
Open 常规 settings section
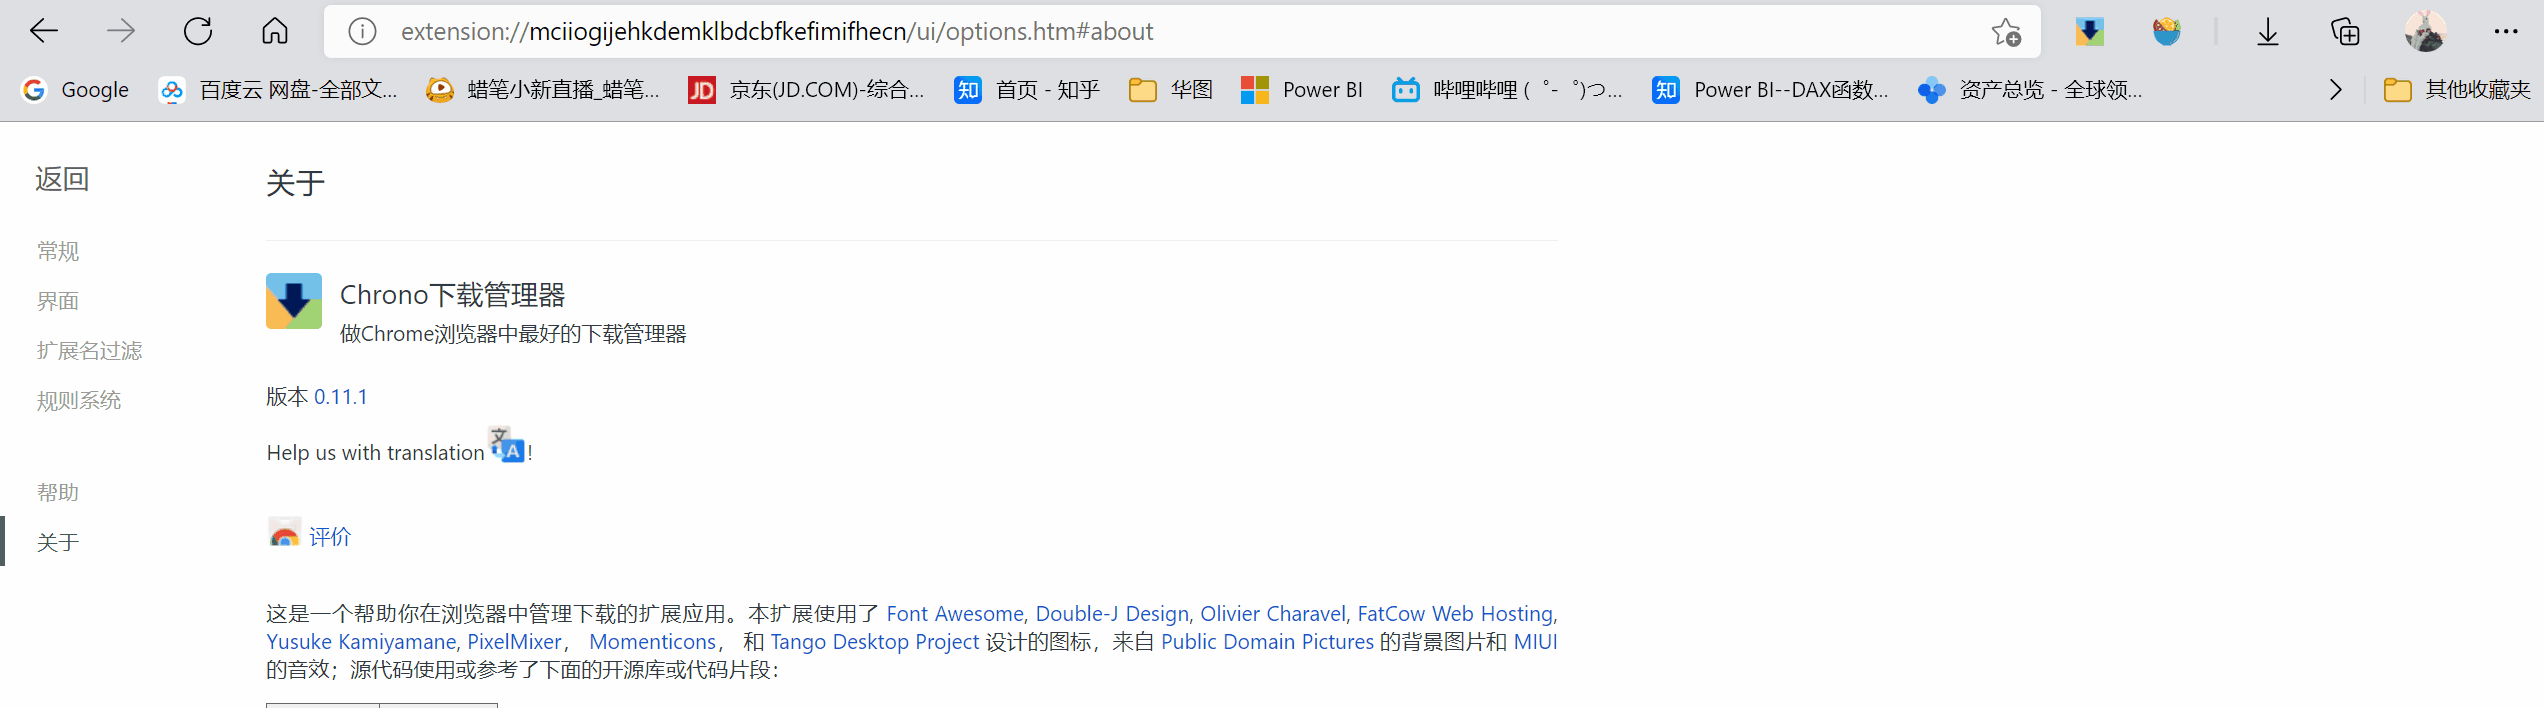[58, 251]
